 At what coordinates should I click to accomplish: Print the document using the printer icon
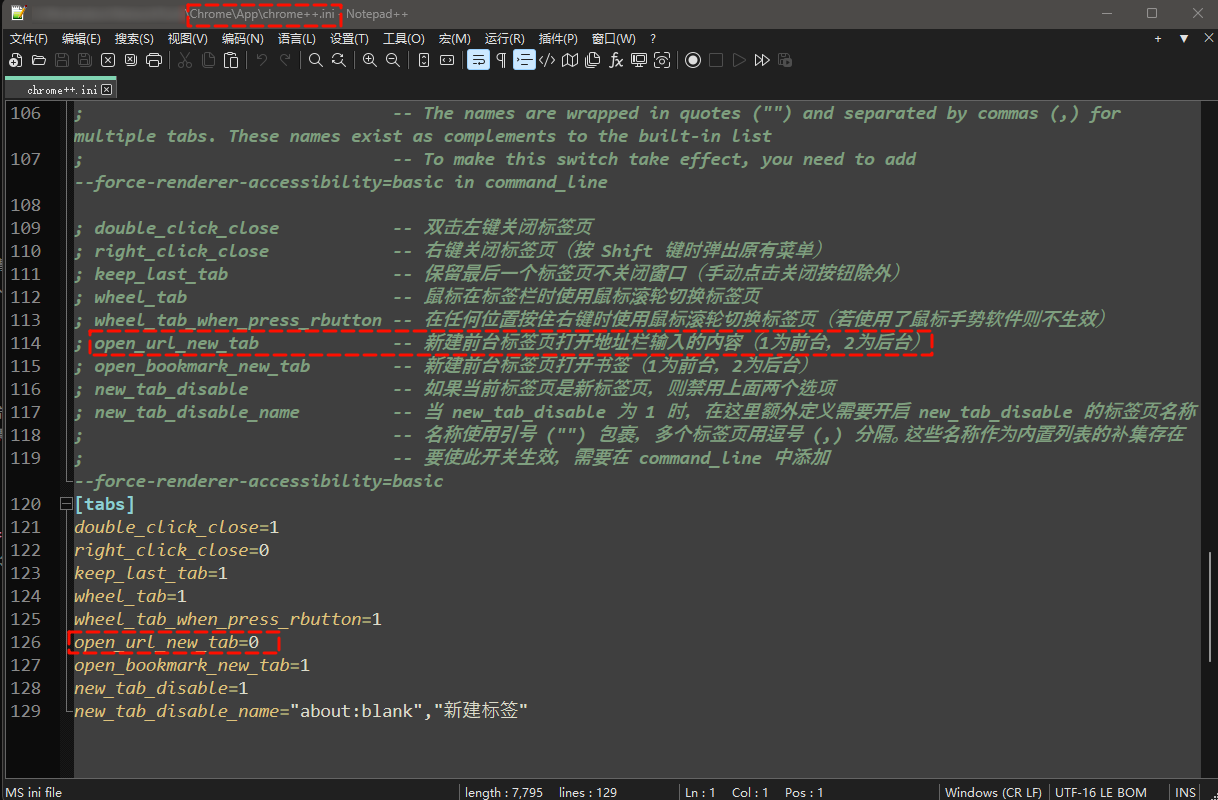tap(154, 61)
